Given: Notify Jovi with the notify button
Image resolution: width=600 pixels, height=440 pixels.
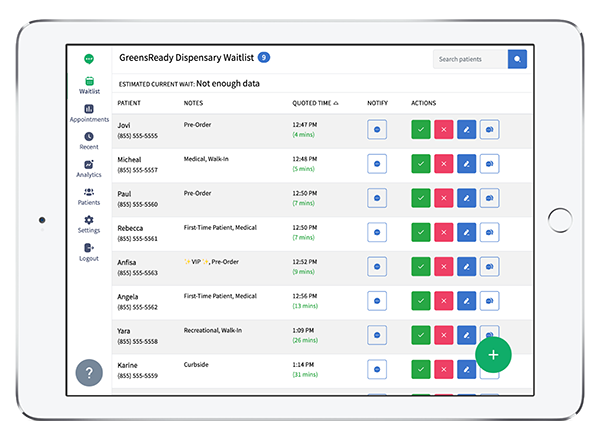Looking at the screenshot, I should (x=377, y=129).
